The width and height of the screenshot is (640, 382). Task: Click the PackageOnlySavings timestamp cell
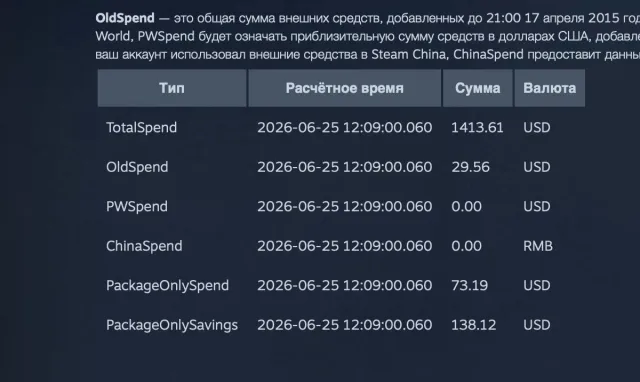[x=344, y=325]
